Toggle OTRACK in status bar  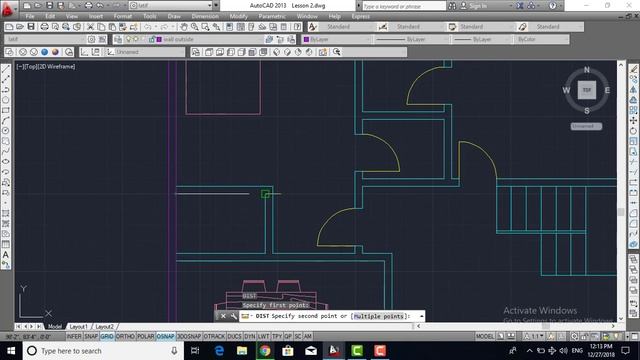click(x=214, y=336)
